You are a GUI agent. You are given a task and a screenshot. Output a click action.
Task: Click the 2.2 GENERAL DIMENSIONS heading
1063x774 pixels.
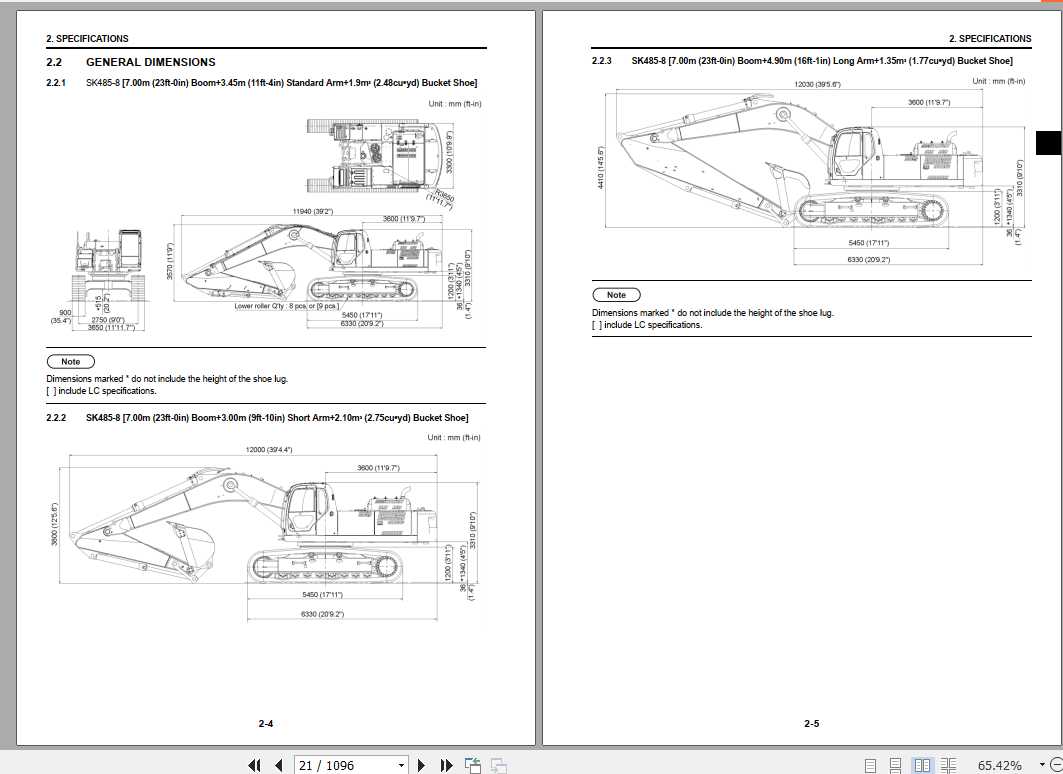pos(131,62)
